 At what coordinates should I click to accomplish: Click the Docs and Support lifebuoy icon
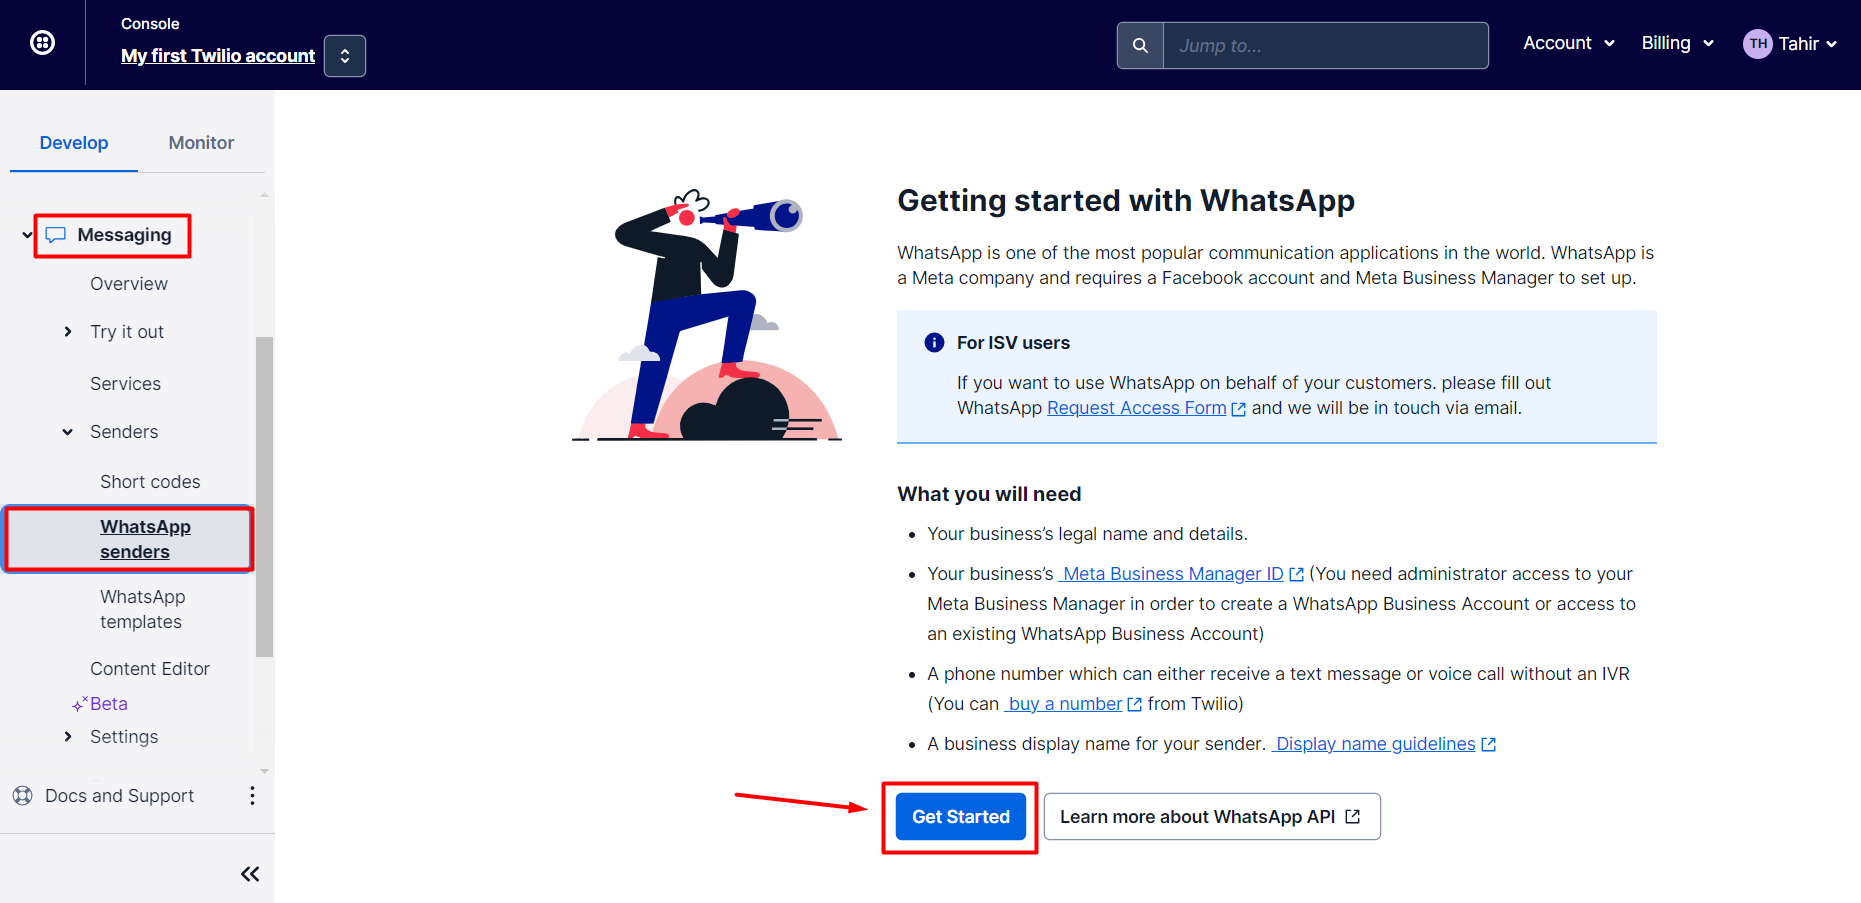point(22,796)
